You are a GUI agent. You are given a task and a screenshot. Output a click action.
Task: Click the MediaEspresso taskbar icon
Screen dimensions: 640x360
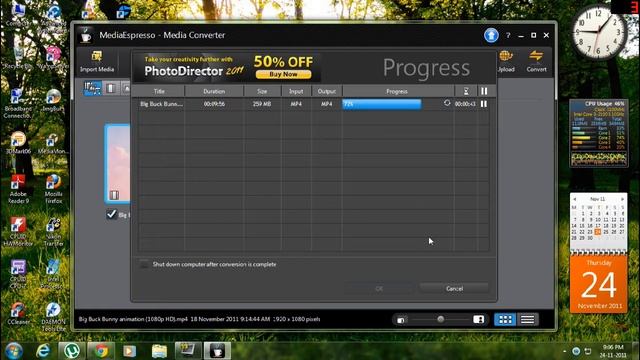pos(217,351)
